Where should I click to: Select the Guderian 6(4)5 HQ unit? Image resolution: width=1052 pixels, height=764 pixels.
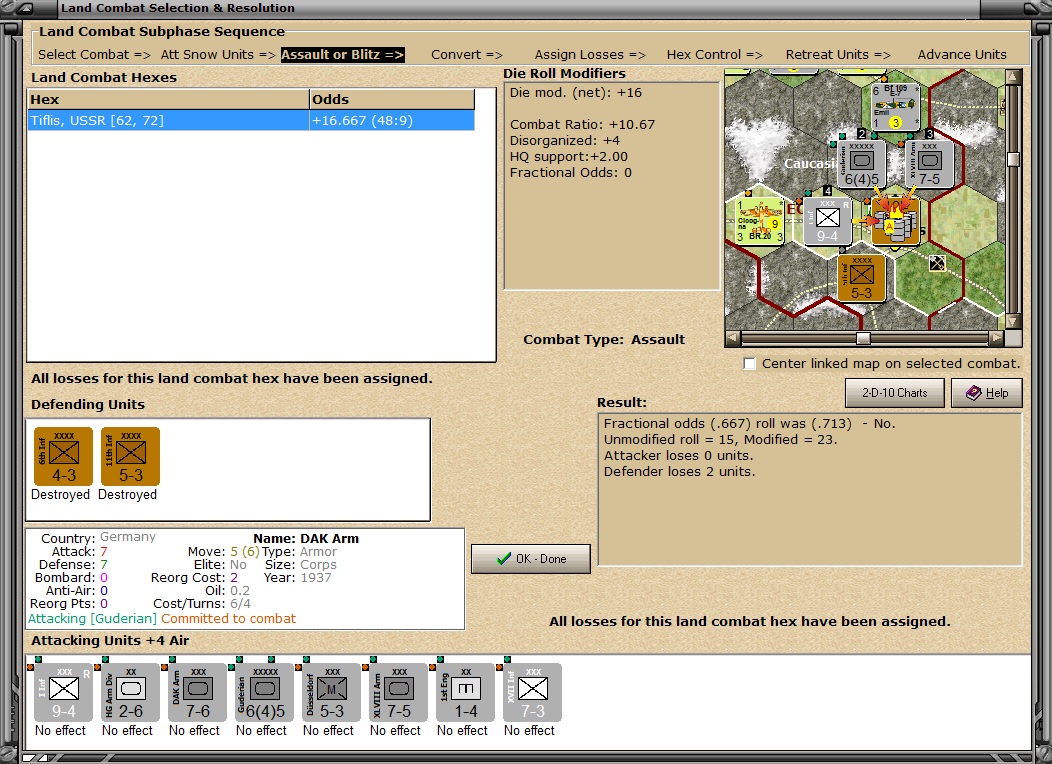[x=264, y=693]
